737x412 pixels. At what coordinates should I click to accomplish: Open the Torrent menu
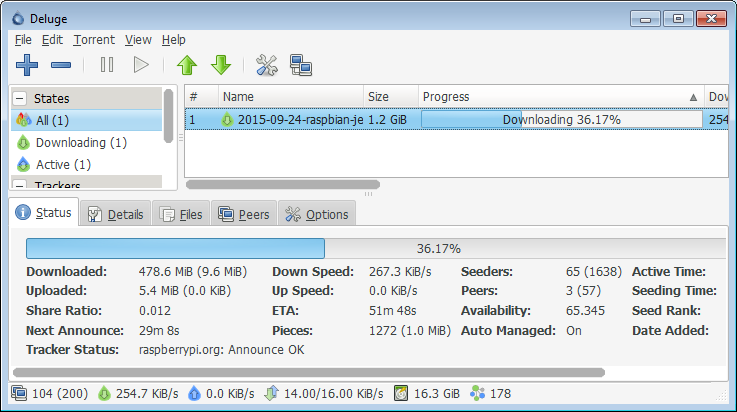[93, 40]
